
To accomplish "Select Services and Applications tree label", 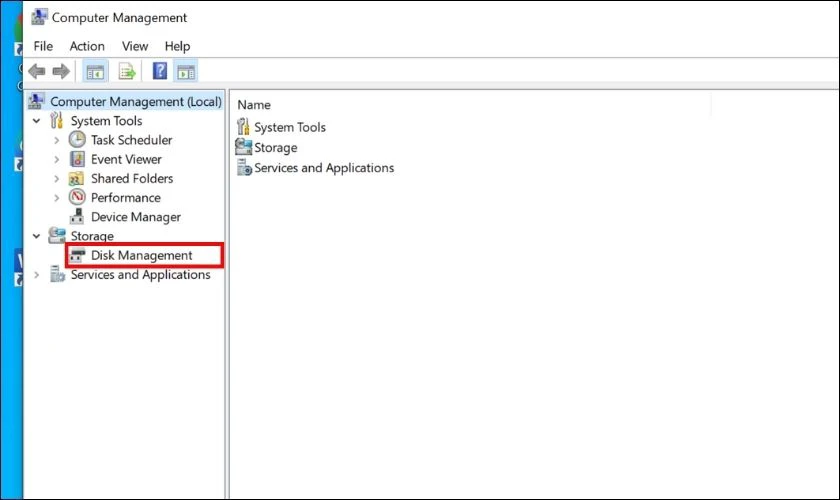I will 140,274.
